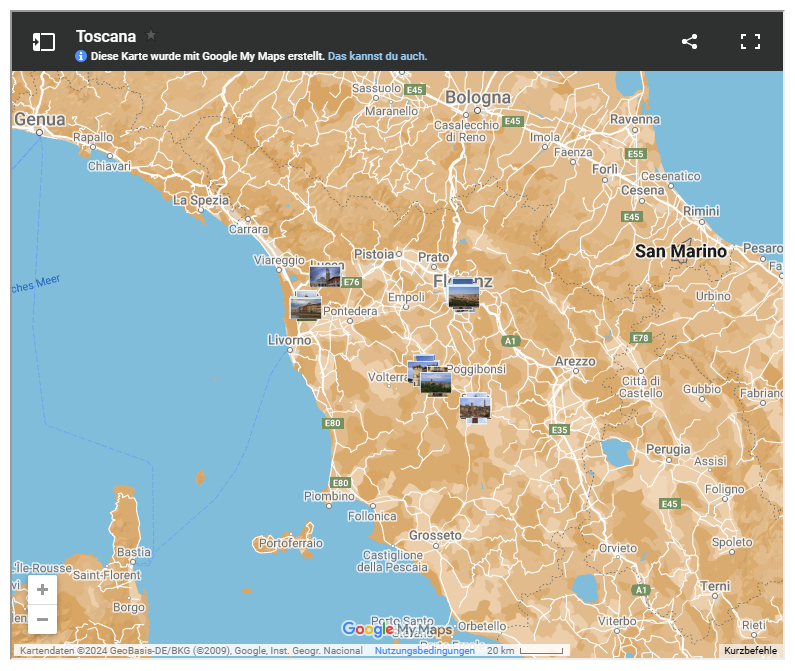
Task: Zoom out with the minus button
Action: [x=42, y=620]
